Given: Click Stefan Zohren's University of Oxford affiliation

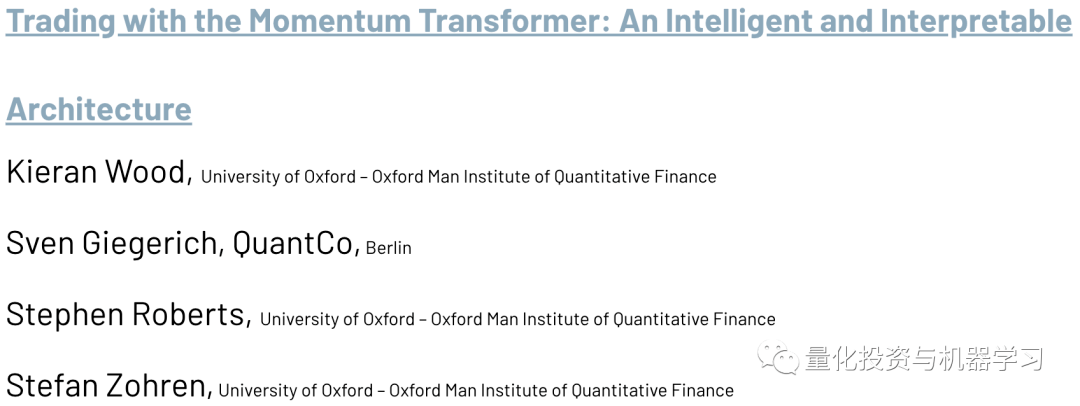Looking at the screenshot, I should (x=296, y=391).
